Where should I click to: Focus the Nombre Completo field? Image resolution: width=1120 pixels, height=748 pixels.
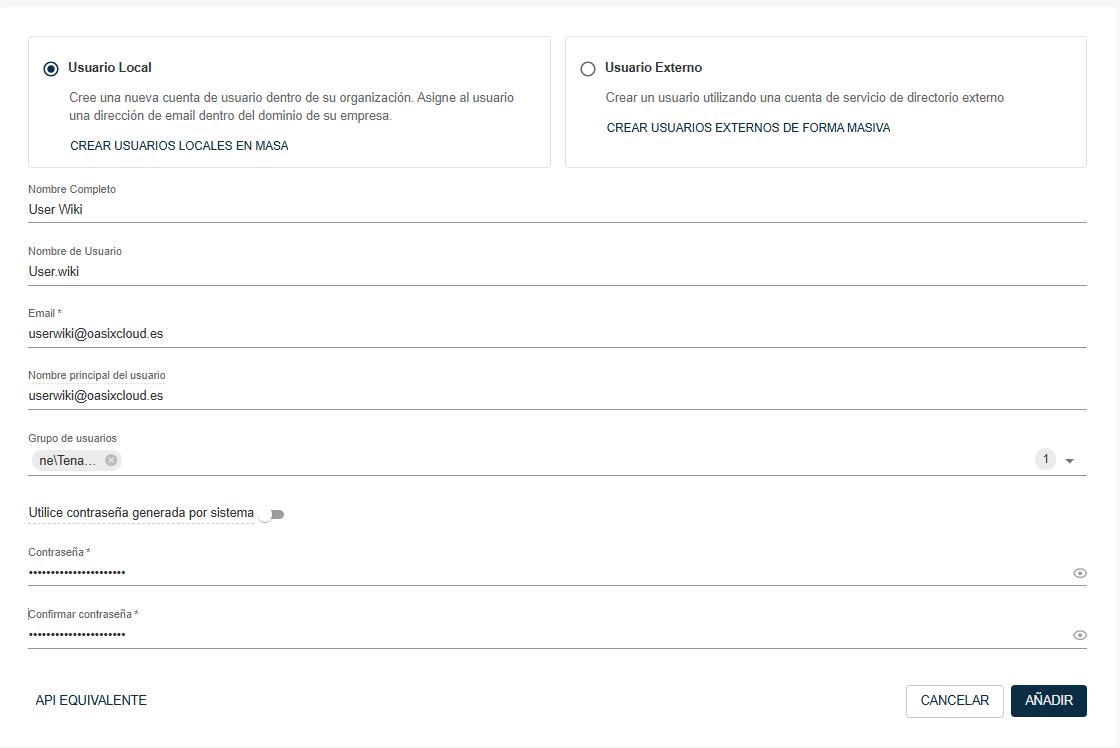click(x=556, y=210)
